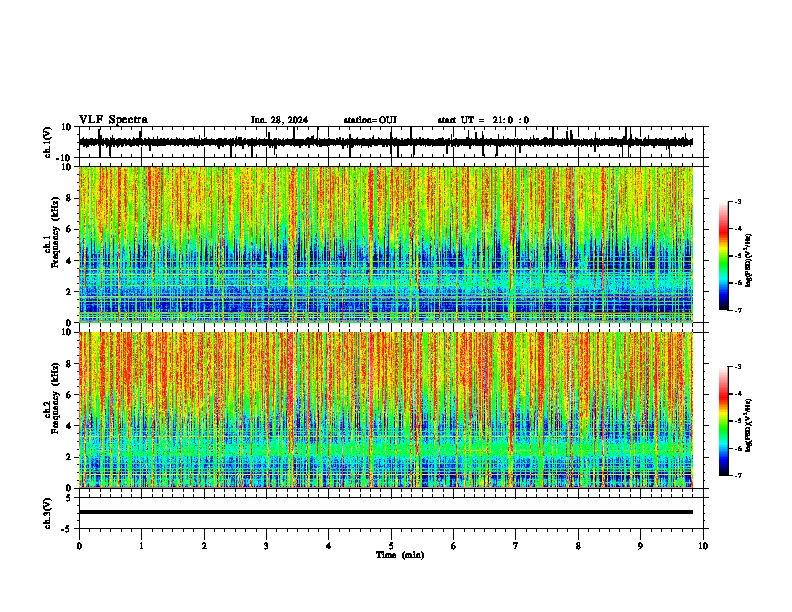Click the ch.3 flat black voltage trace
The image size is (792, 612).
click(x=386, y=512)
